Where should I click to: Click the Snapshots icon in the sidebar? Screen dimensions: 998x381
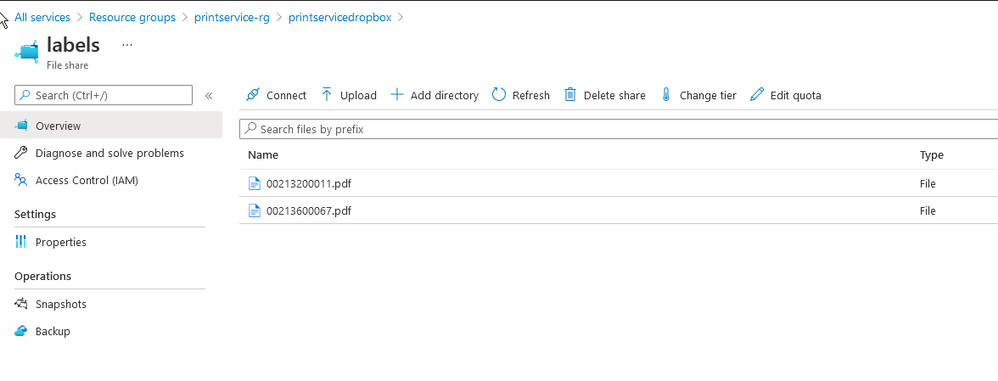(x=21, y=303)
